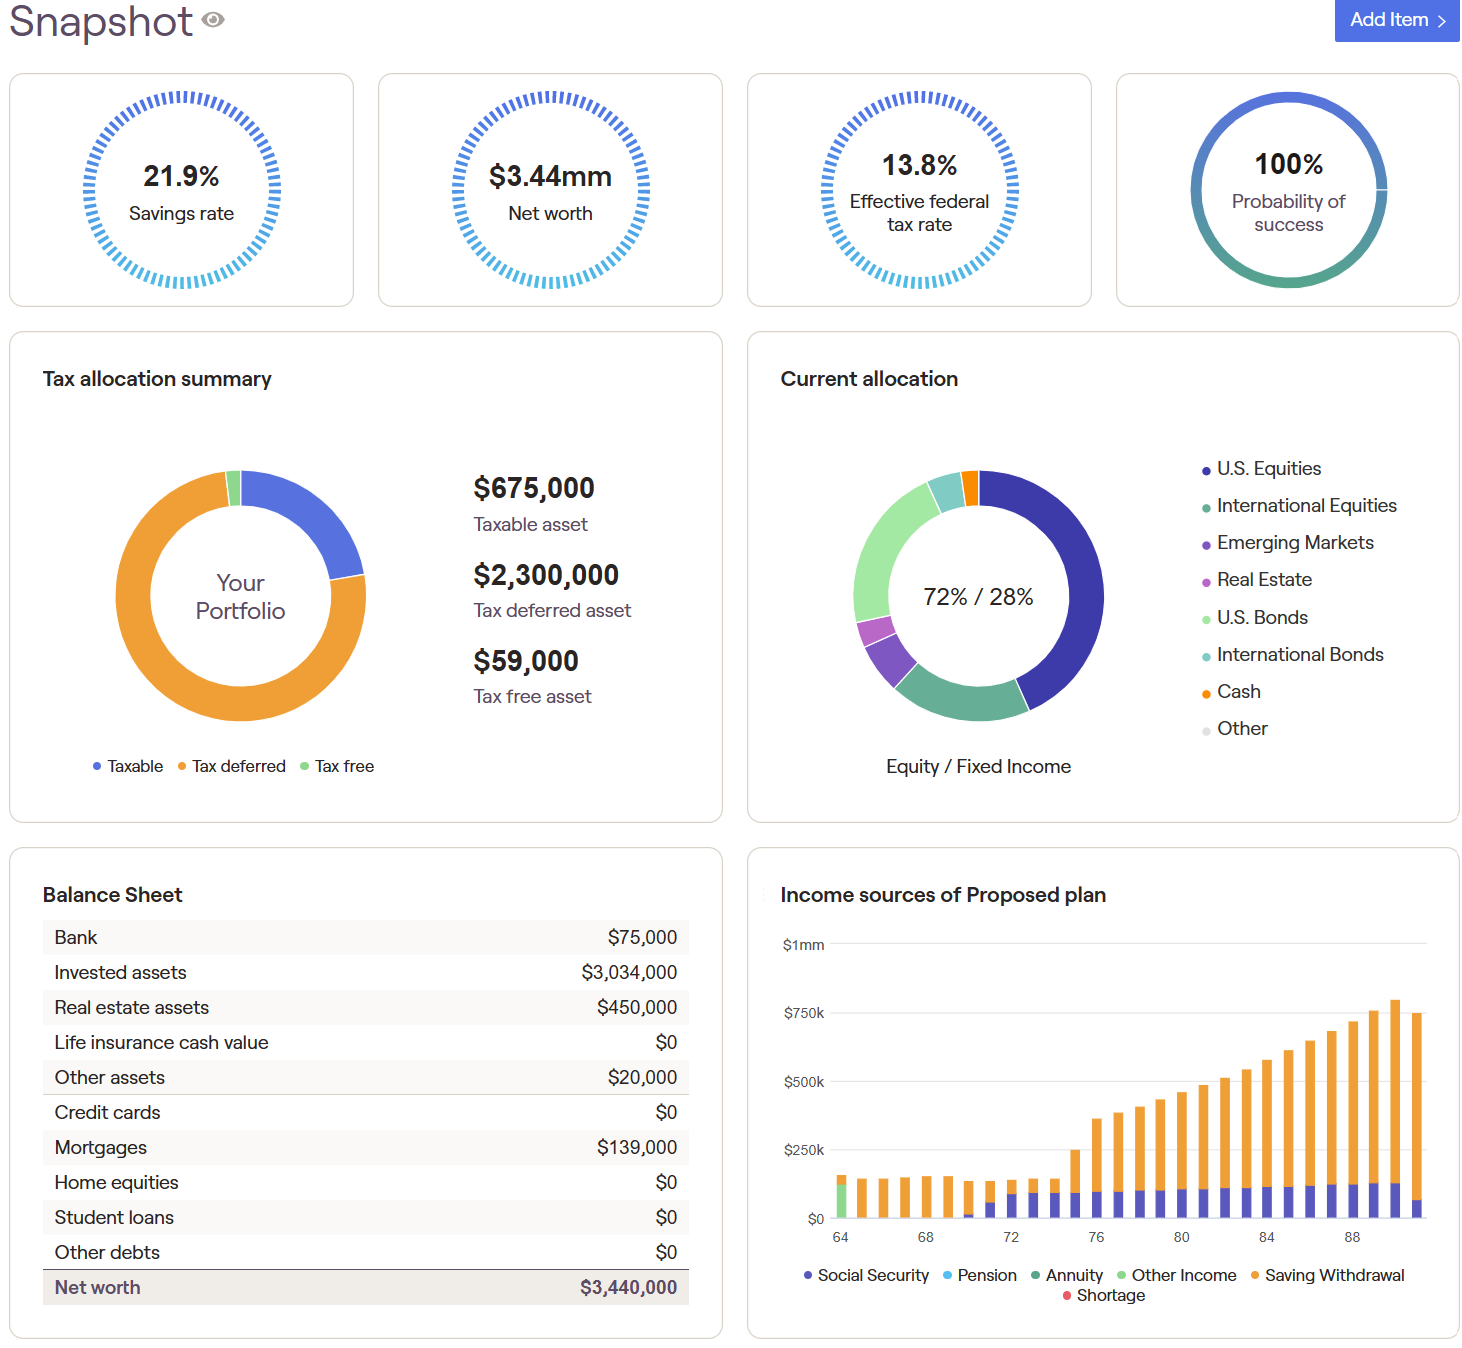Screen dimensions: 1462x1348
Task: Toggle the Saving Withdrawal series legend
Action: 1328,1275
